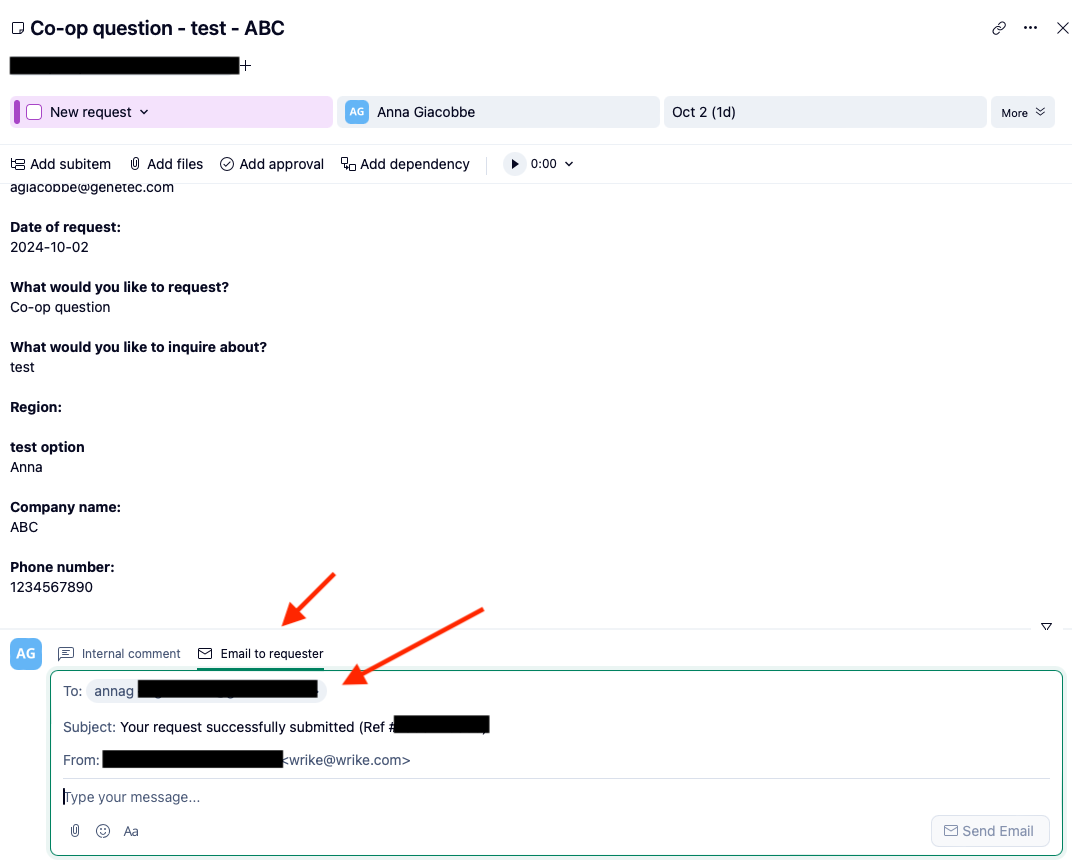Screen dimensions: 1072x863
Task: Click the test option value Anna
Action: (26, 467)
